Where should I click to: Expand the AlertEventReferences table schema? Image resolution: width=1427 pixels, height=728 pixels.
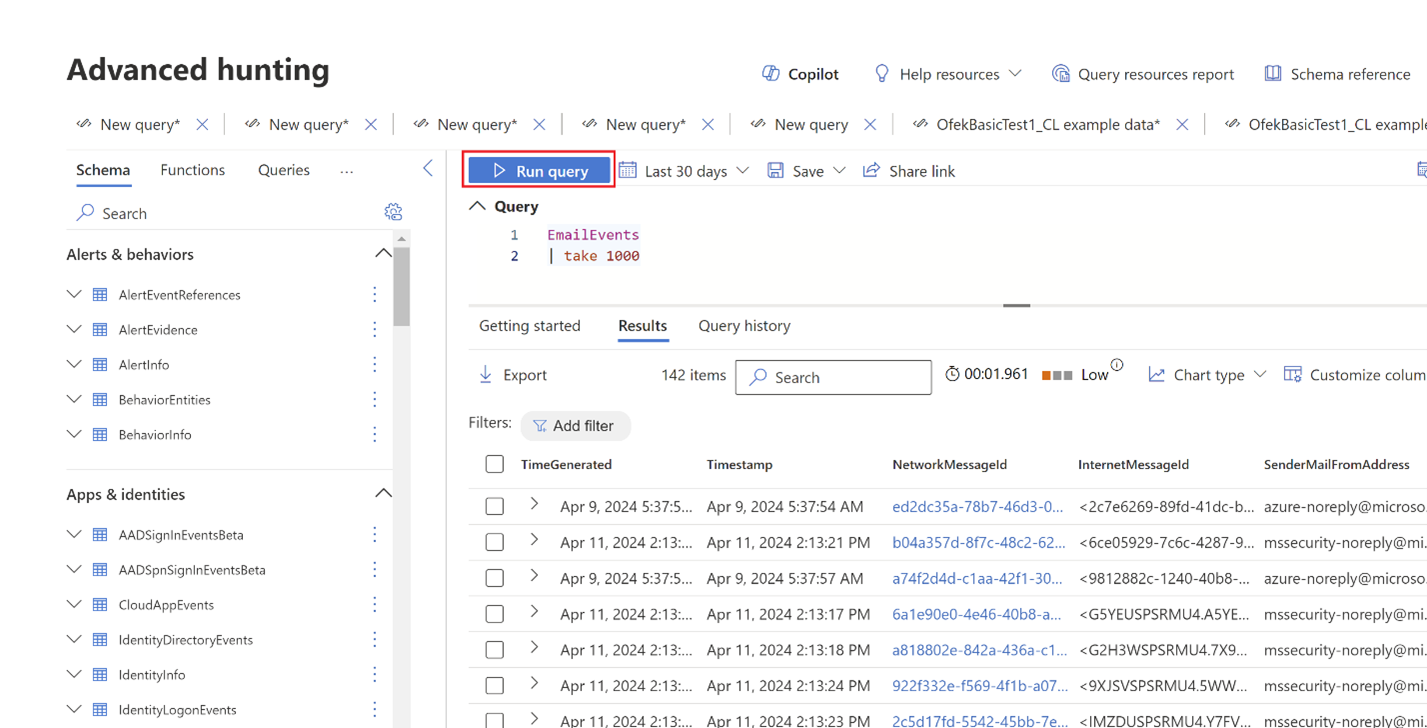tap(73, 294)
